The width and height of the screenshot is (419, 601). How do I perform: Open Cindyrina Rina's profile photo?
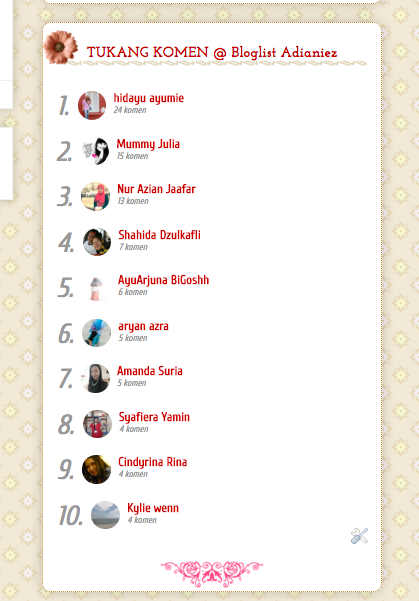coord(96,469)
